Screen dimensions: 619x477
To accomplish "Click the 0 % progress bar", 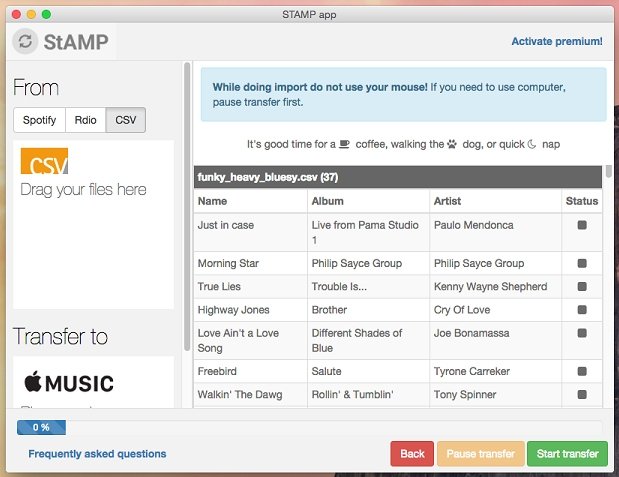I will 310,427.
